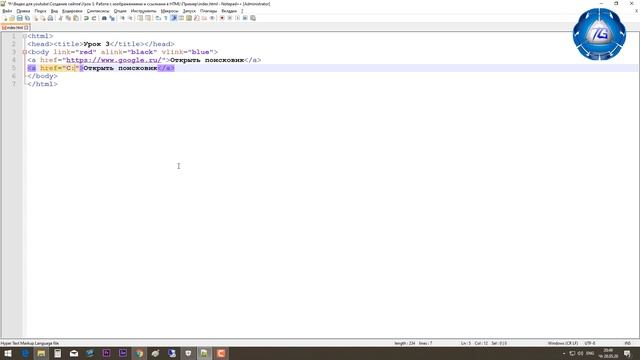Screen dimensions: 640x360
Task: Create a new document via toolbar
Action: coord(5,18)
